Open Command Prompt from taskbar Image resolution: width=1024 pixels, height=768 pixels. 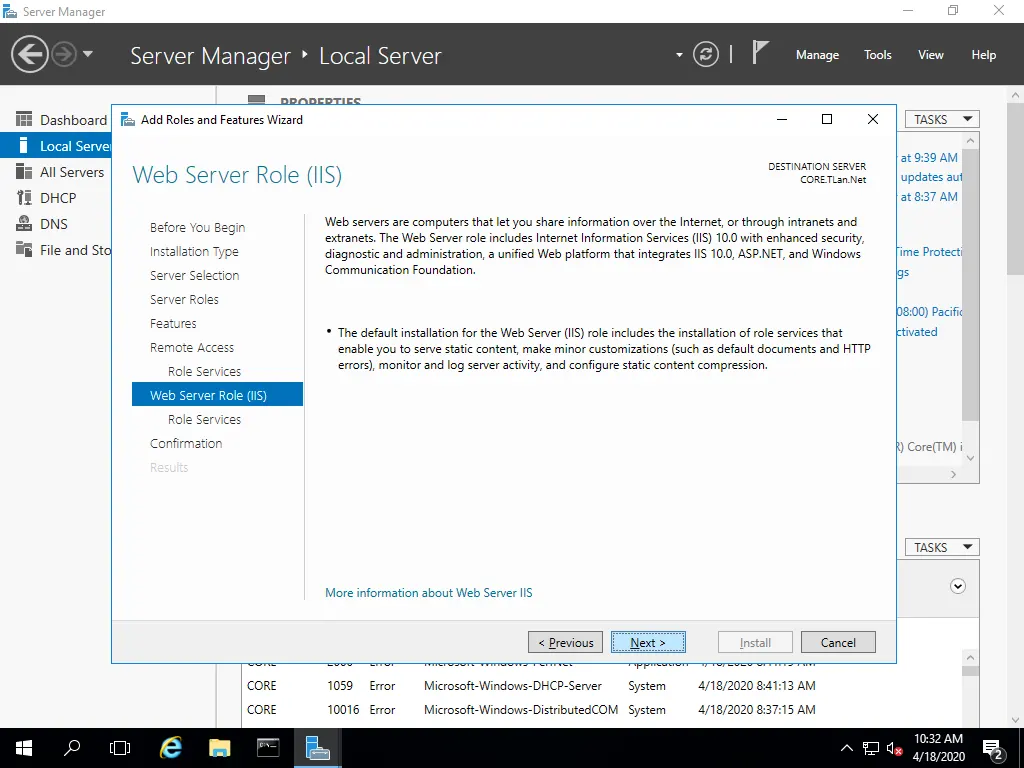pyautogui.click(x=268, y=748)
